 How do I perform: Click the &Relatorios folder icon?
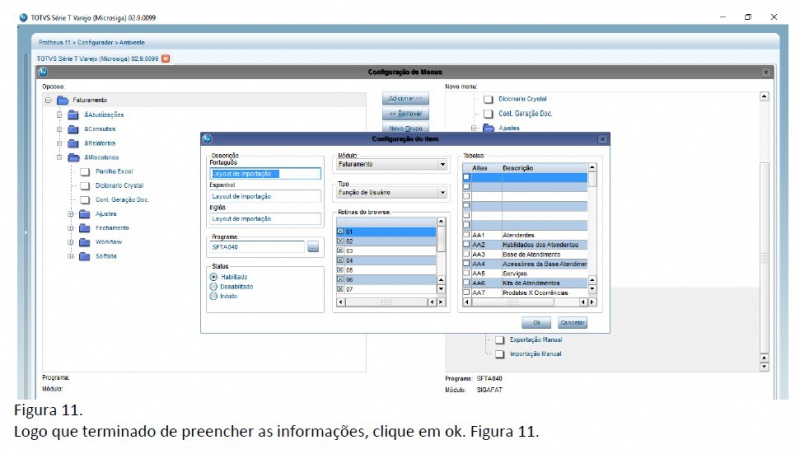pyautogui.click(x=73, y=143)
